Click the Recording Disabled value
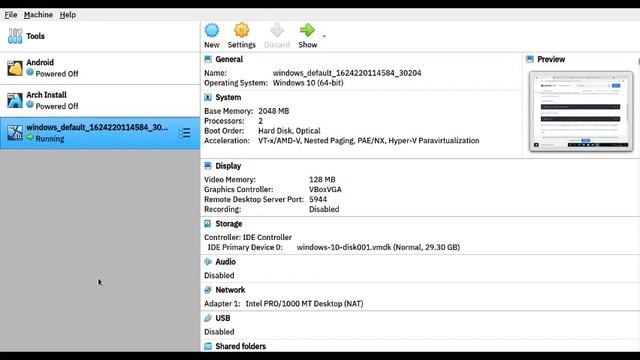 pos(324,209)
